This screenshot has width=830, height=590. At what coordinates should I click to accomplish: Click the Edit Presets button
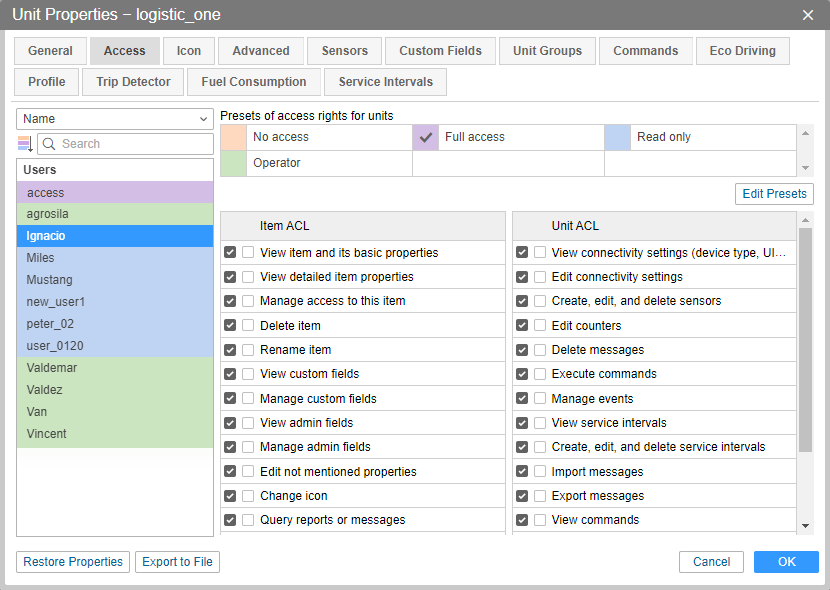tap(774, 194)
